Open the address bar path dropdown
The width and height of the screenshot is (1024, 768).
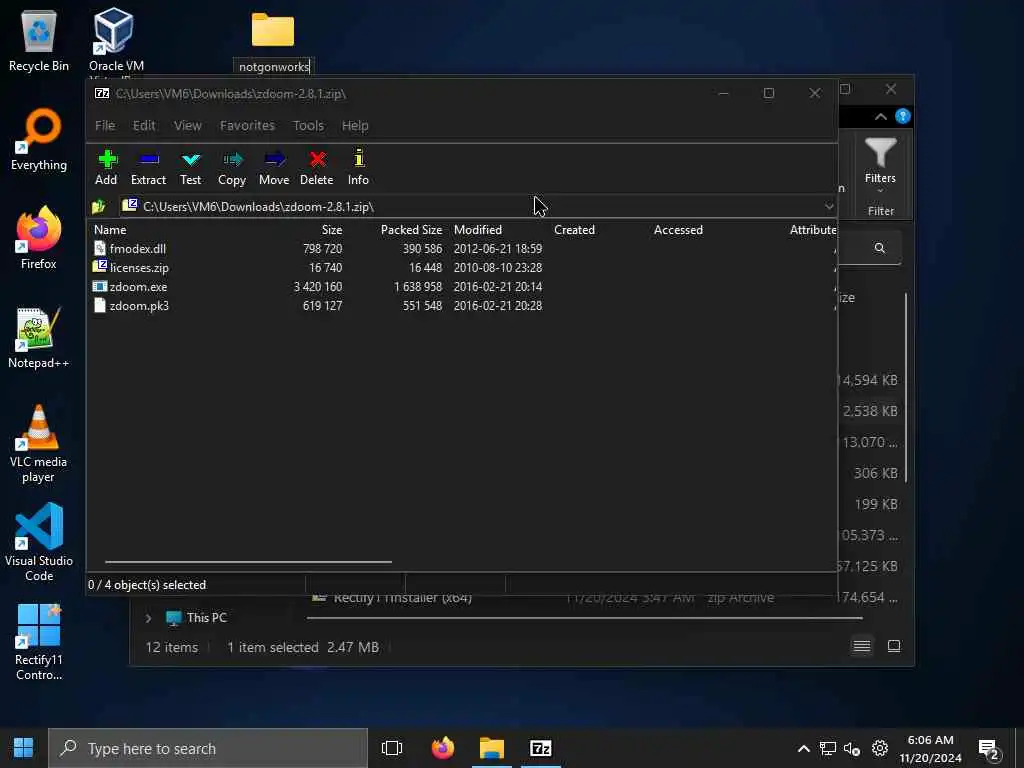point(829,207)
